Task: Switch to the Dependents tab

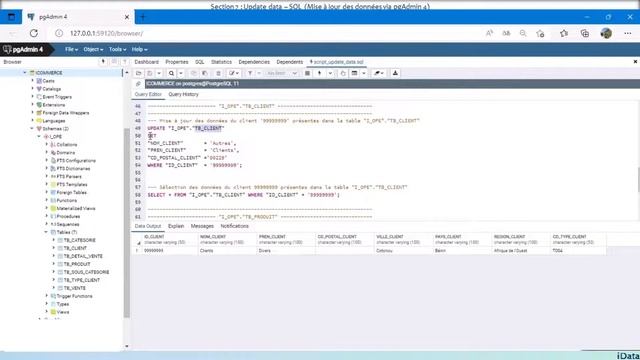Action: click(289, 62)
